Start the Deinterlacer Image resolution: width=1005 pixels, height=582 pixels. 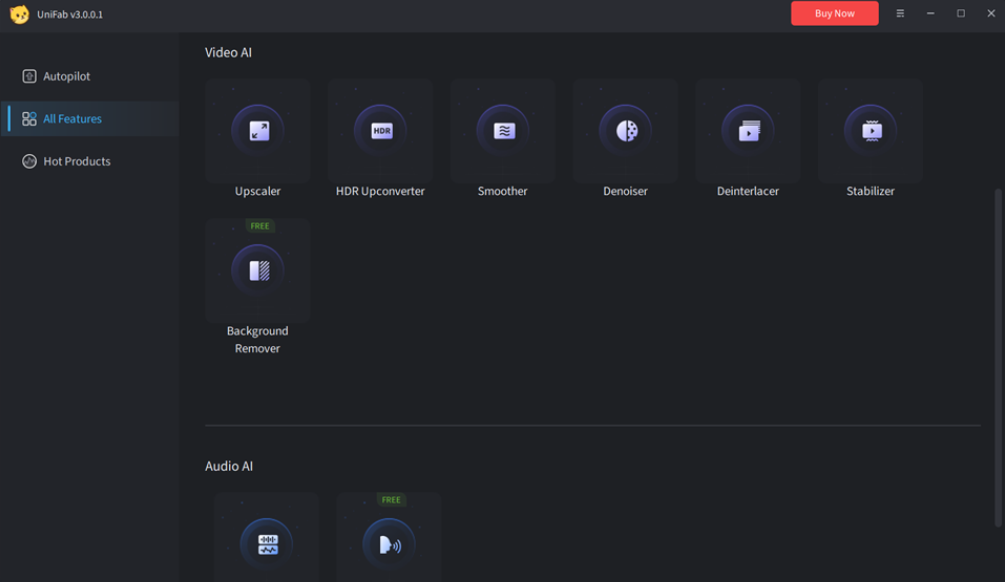pyautogui.click(x=747, y=130)
